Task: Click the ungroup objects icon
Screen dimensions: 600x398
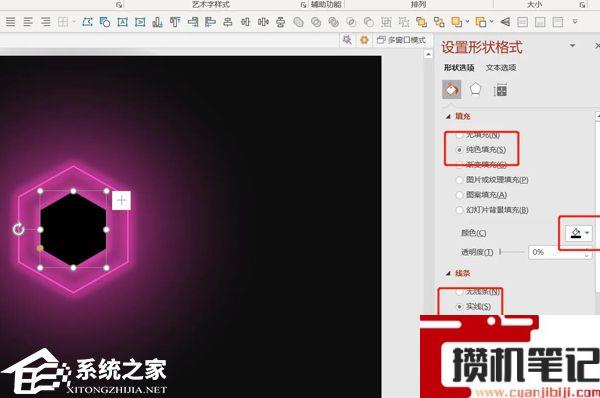Action: (x=404, y=22)
